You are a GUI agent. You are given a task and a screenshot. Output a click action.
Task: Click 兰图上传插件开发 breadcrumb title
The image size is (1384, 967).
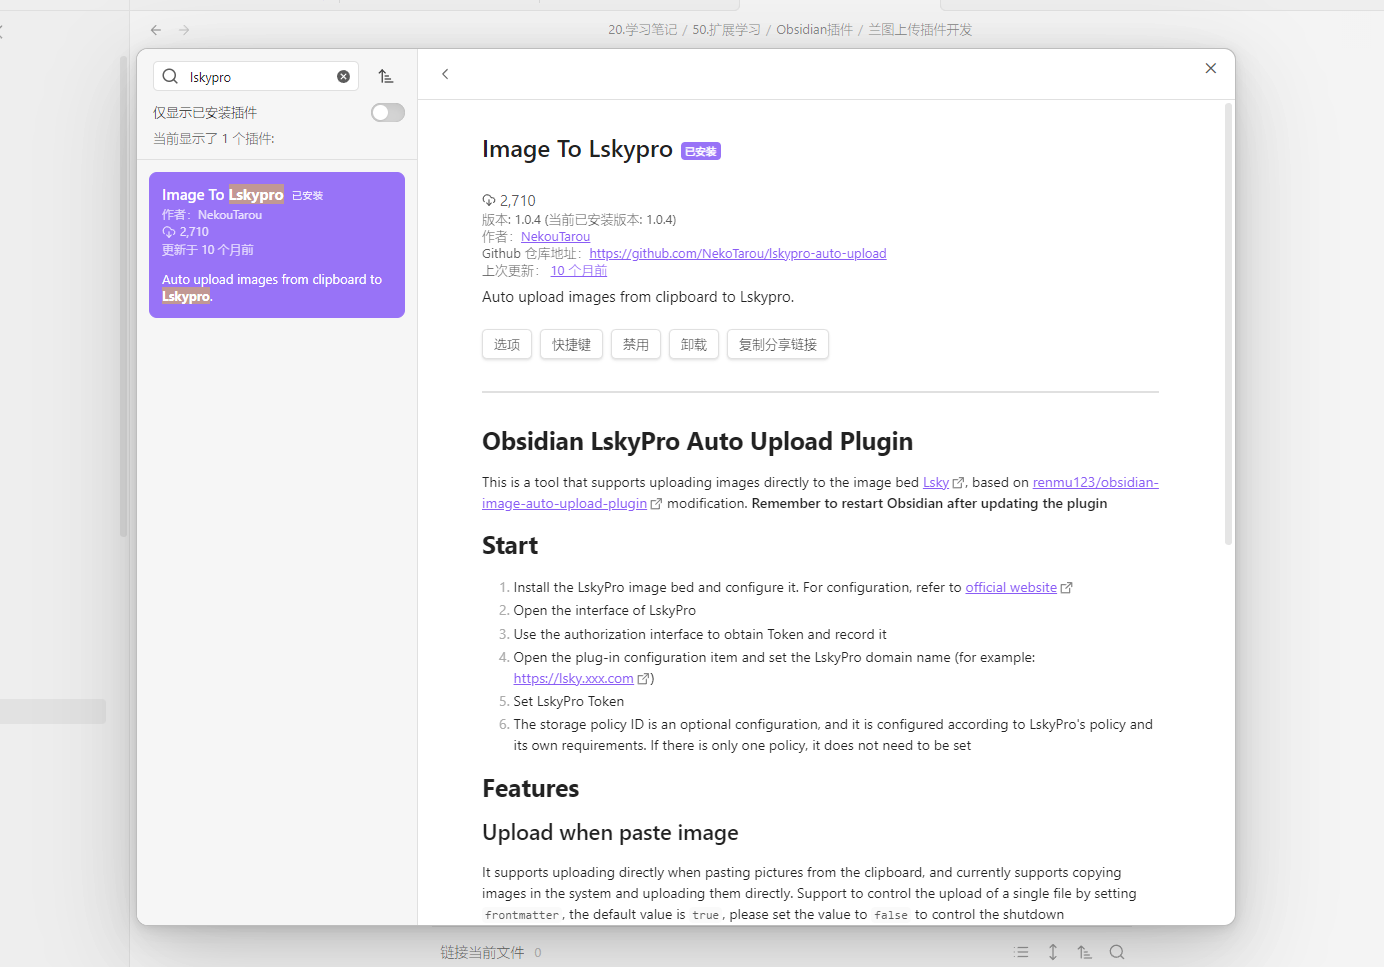click(x=920, y=30)
